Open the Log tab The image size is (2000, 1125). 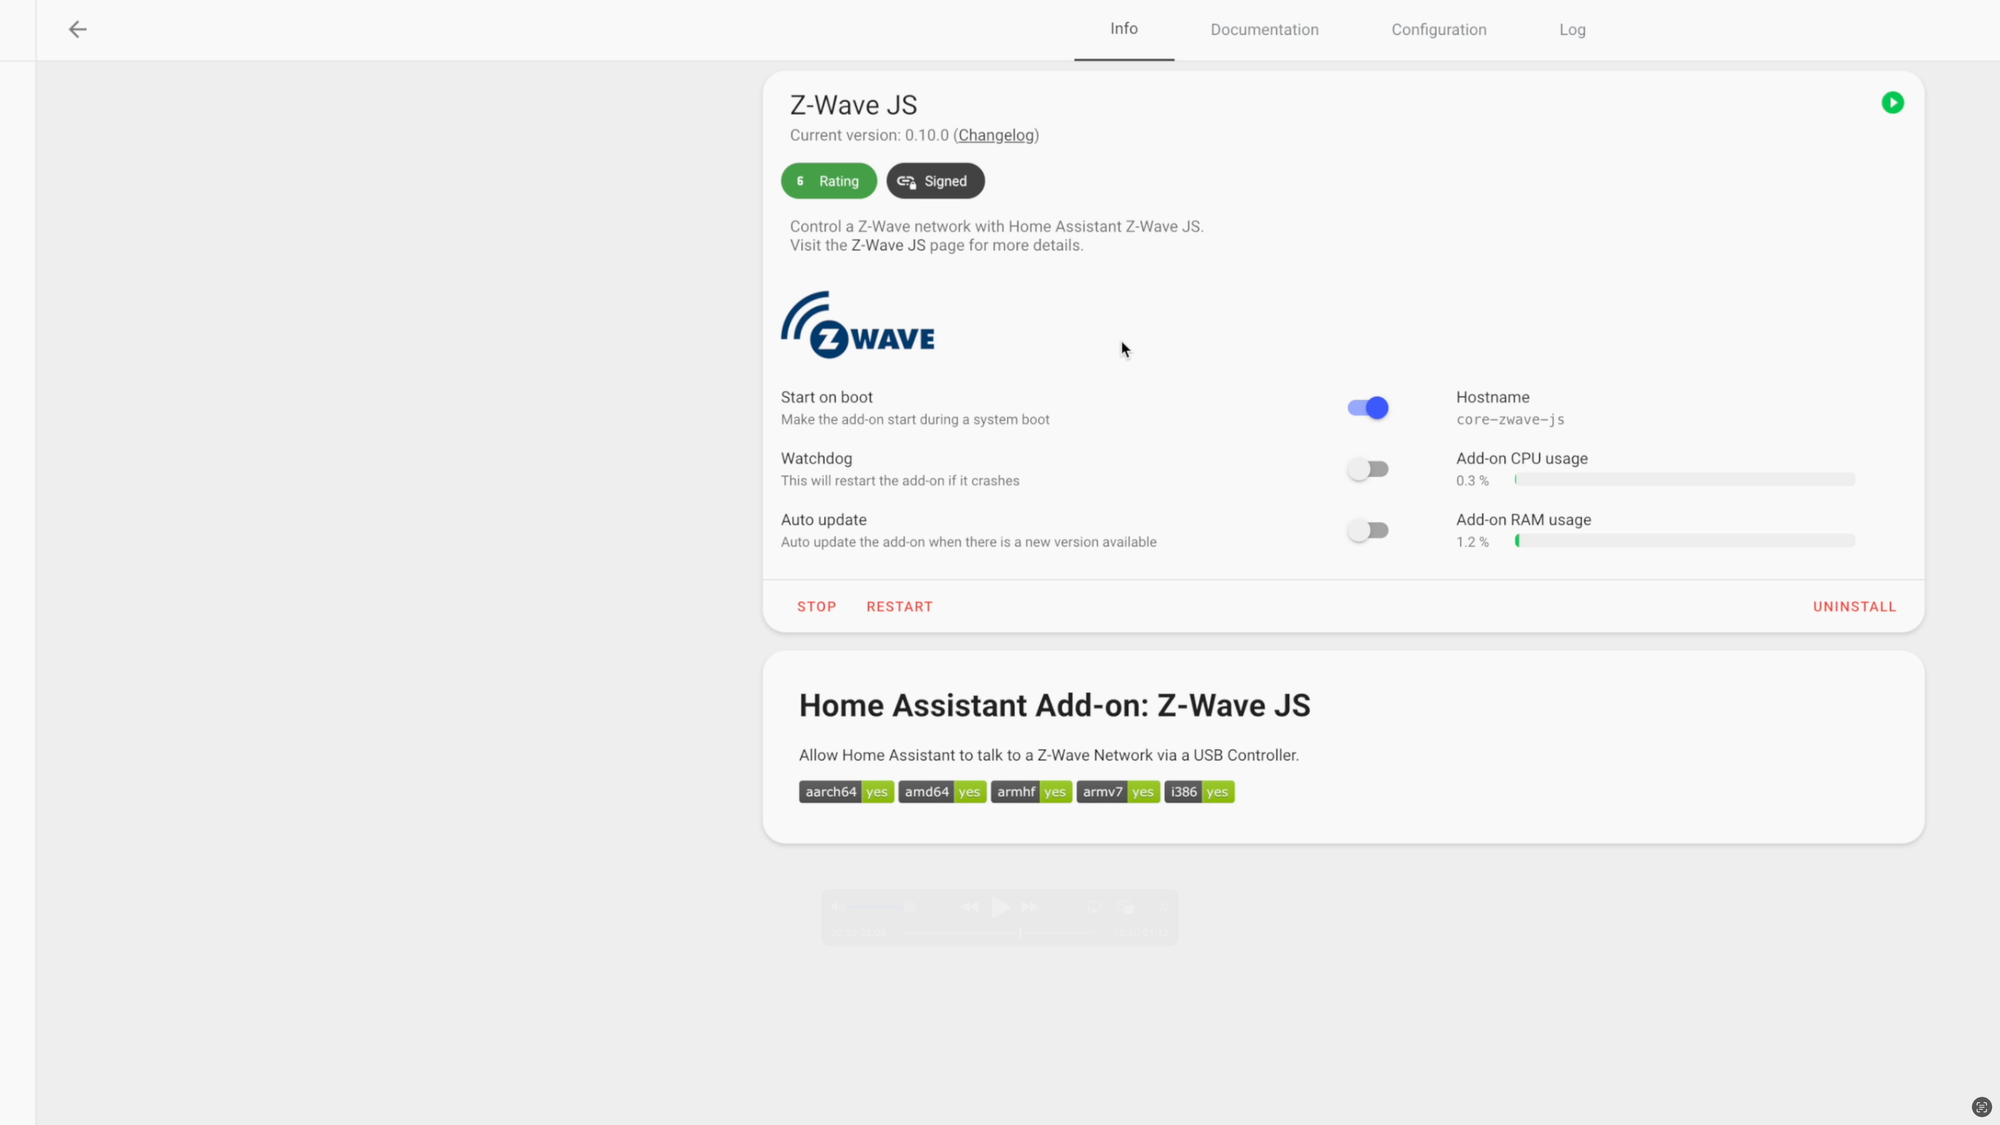1572,30
